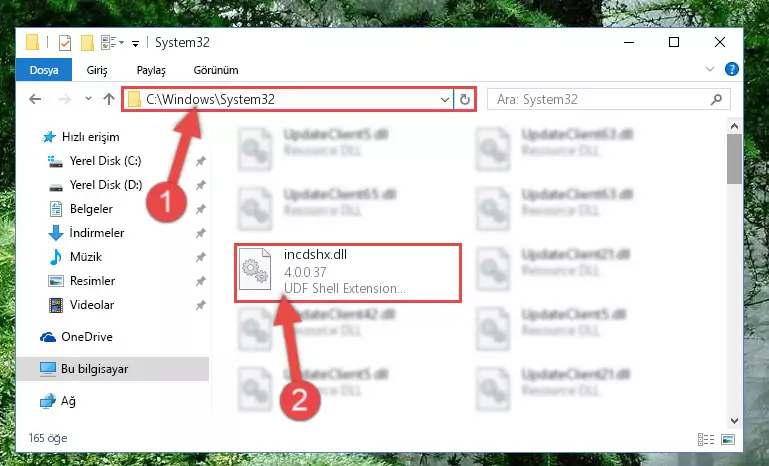Switch to the Görünüm tab
769x466 pixels.
(216, 70)
